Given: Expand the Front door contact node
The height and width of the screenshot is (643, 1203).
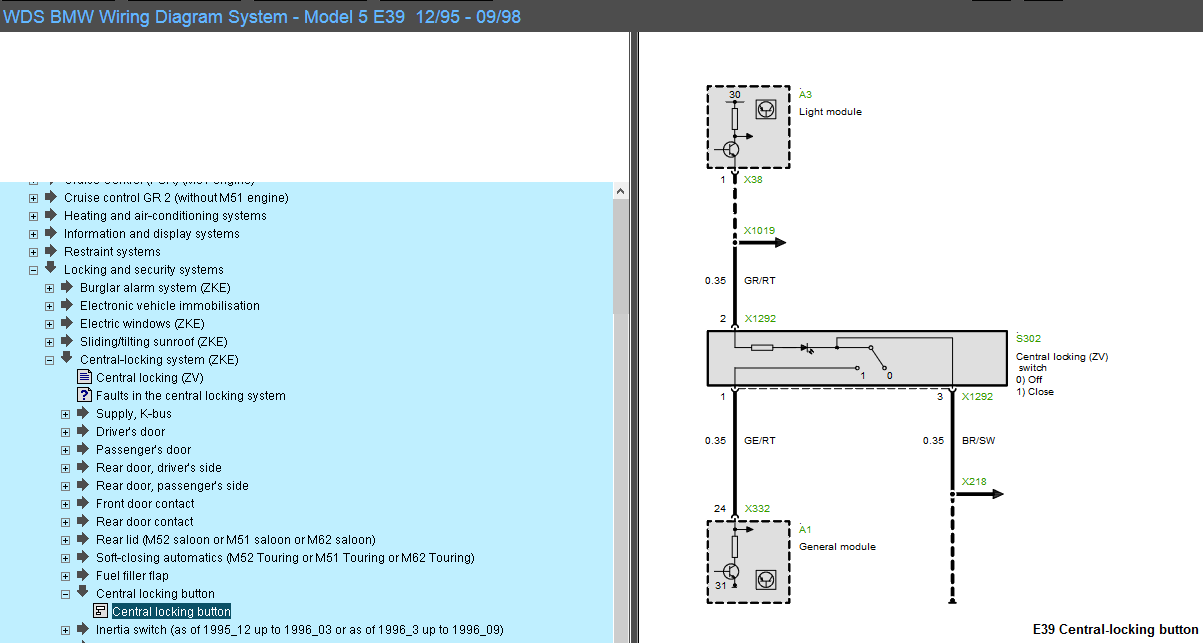Looking at the screenshot, I should pyautogui.click(x=65, y=504).
